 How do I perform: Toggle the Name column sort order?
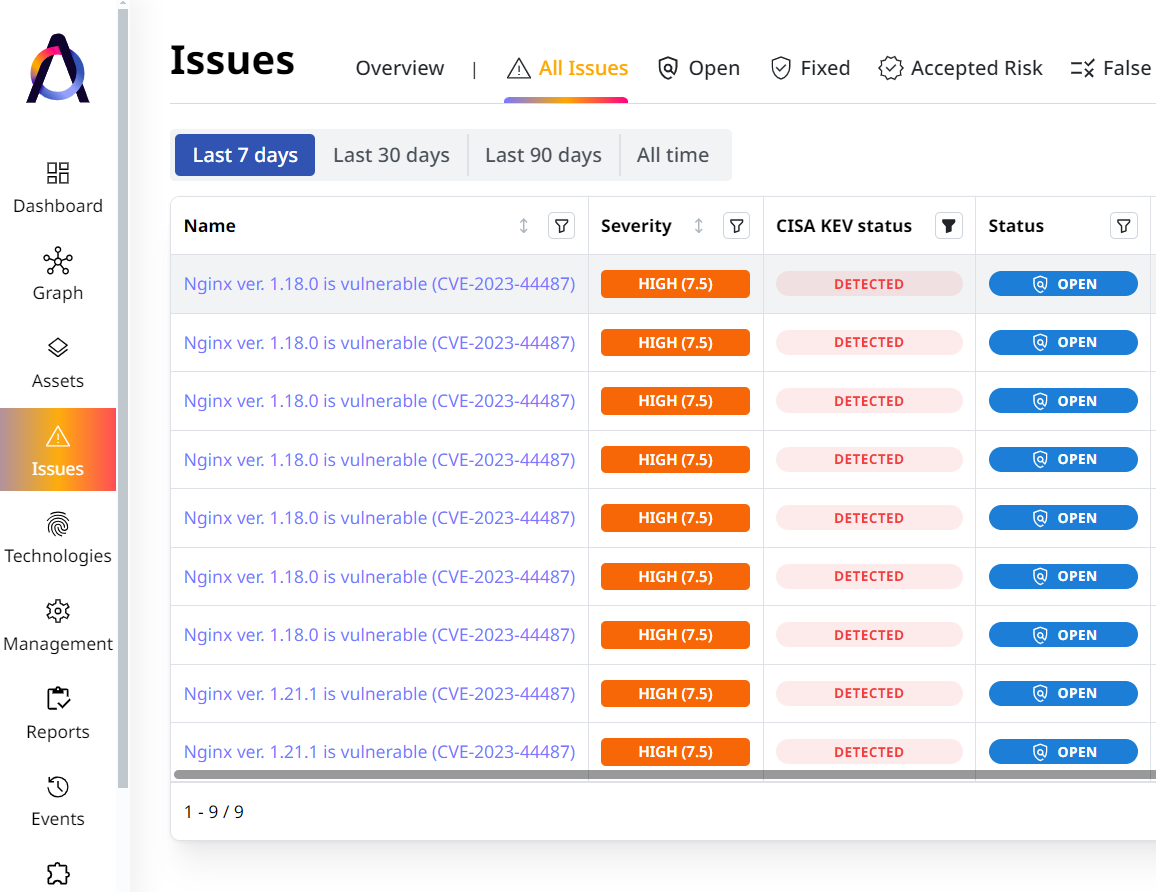pos(523,226)
